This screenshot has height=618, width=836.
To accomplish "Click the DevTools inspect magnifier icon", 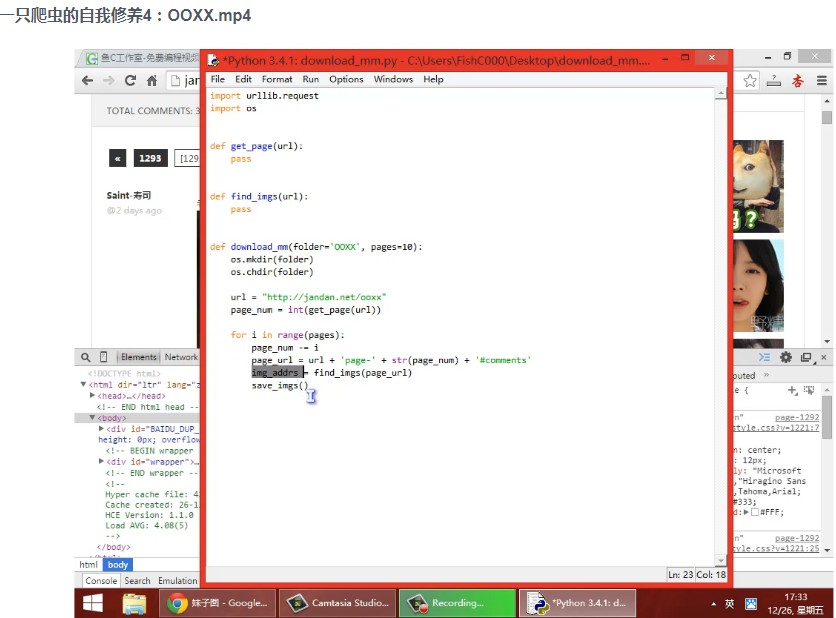I will tap(88, 357).
